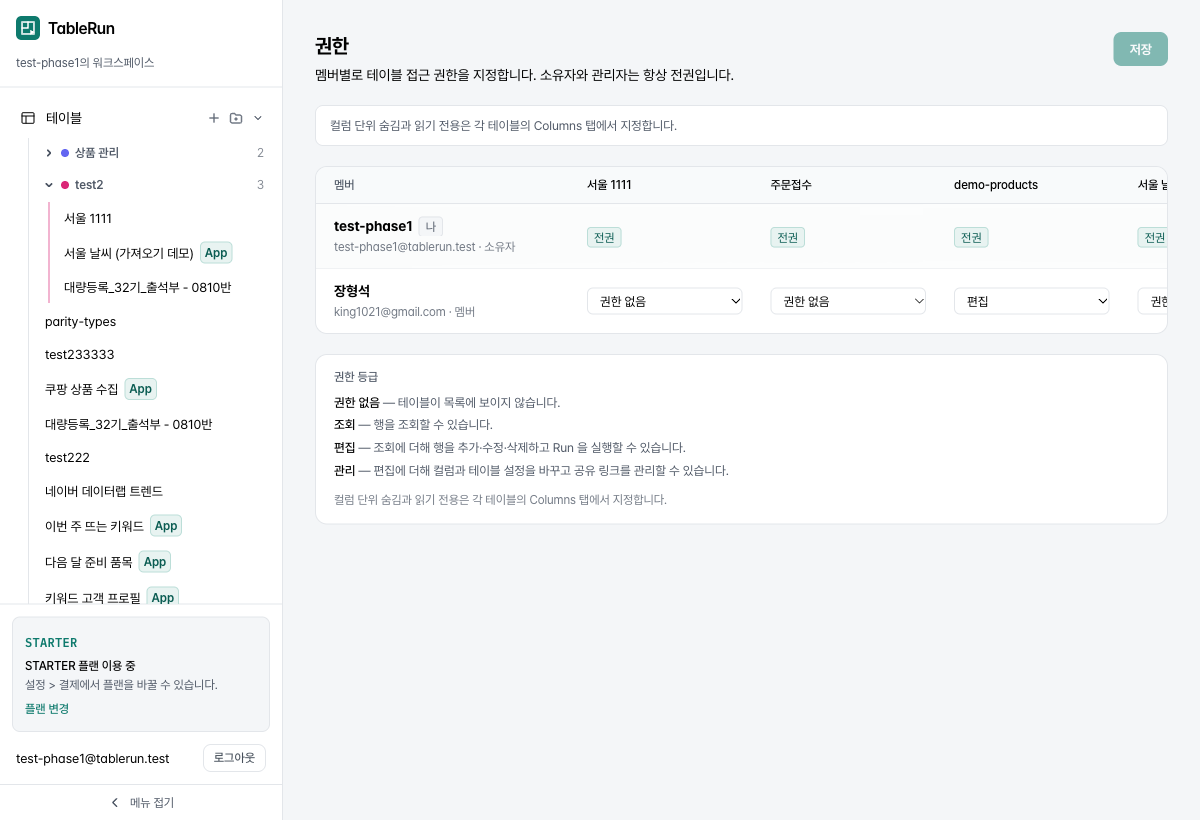
Task: Open the 쿠팡 상품 수집 table
Action: [81, 389]
